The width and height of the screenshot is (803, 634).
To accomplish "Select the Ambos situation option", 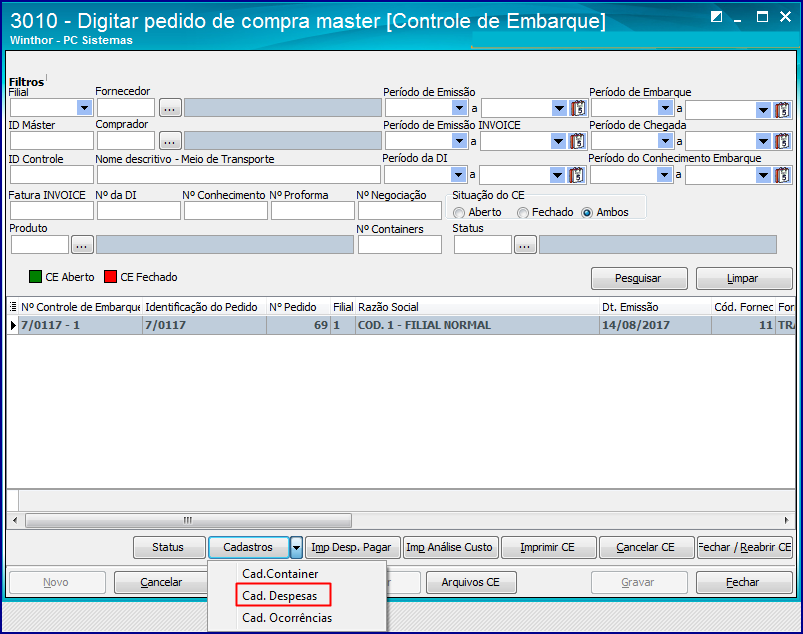I will tap(587, 213).
